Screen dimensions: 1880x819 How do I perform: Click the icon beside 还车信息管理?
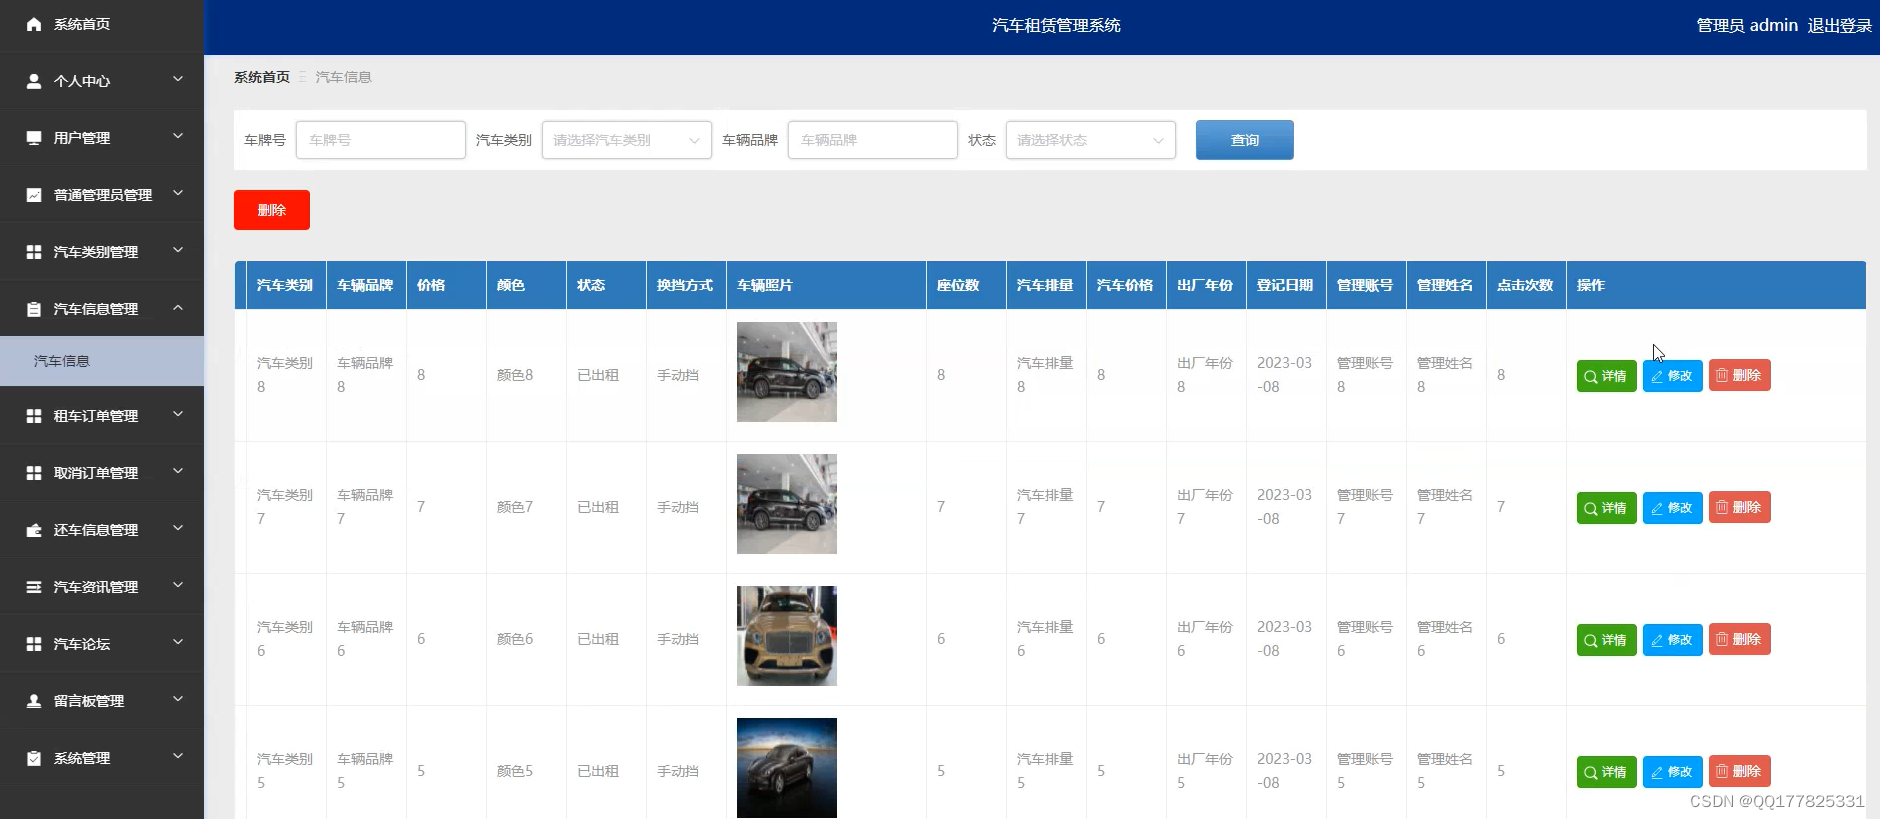tap(34, 530)
